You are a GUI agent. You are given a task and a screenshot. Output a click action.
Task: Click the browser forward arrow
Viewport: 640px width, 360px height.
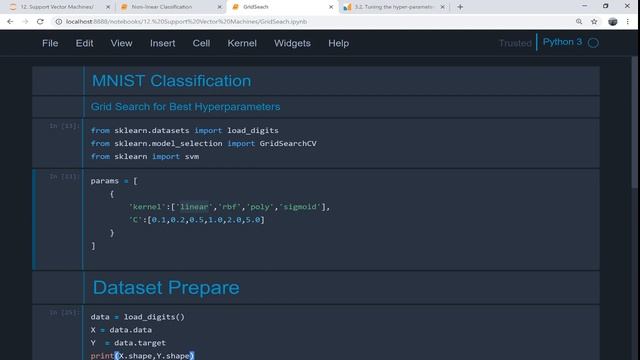[25, 22]
